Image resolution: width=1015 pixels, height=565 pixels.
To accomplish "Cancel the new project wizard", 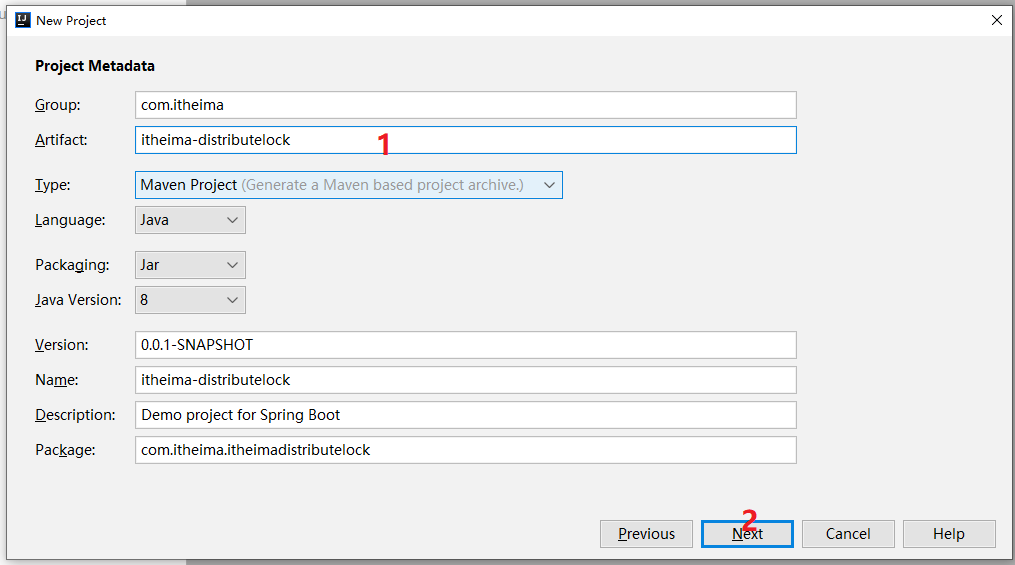I will click(x=848, y=534).
